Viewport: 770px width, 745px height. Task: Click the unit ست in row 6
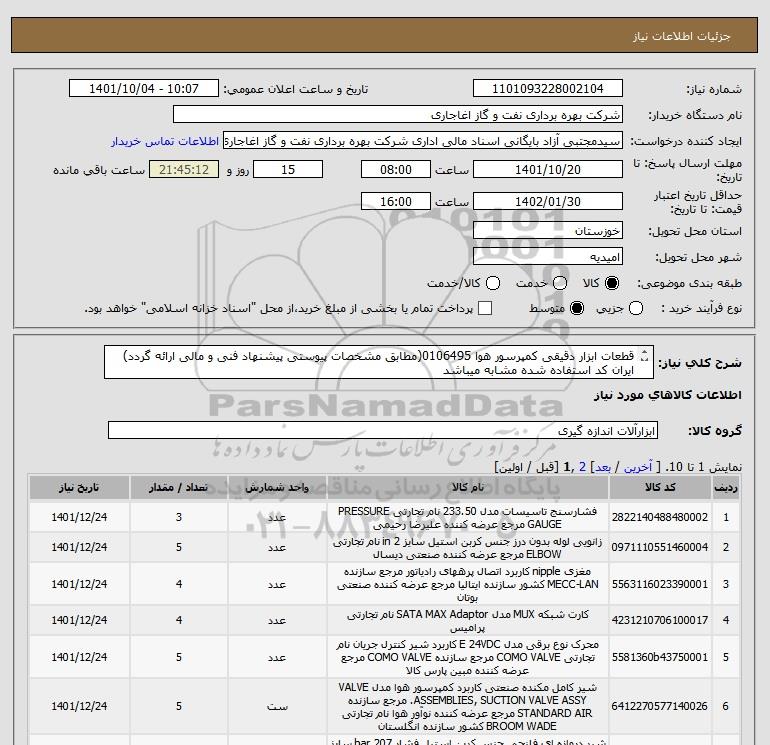277,706
